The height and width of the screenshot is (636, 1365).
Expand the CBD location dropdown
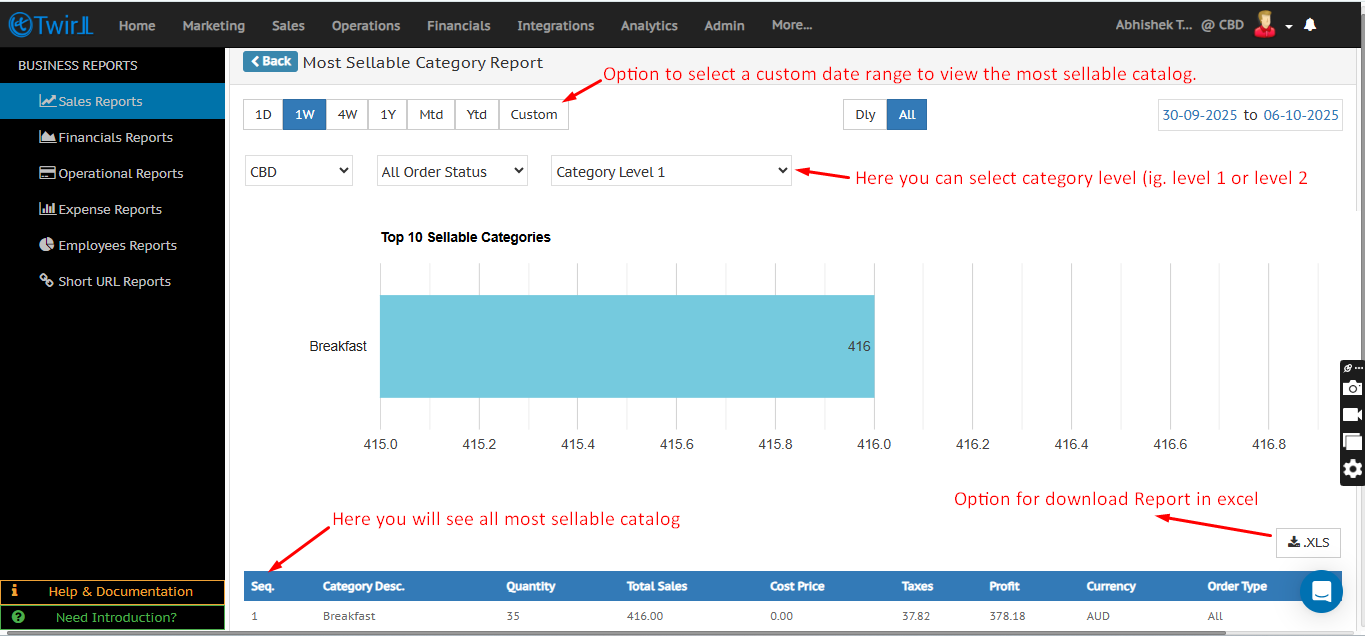pos(299,171)
